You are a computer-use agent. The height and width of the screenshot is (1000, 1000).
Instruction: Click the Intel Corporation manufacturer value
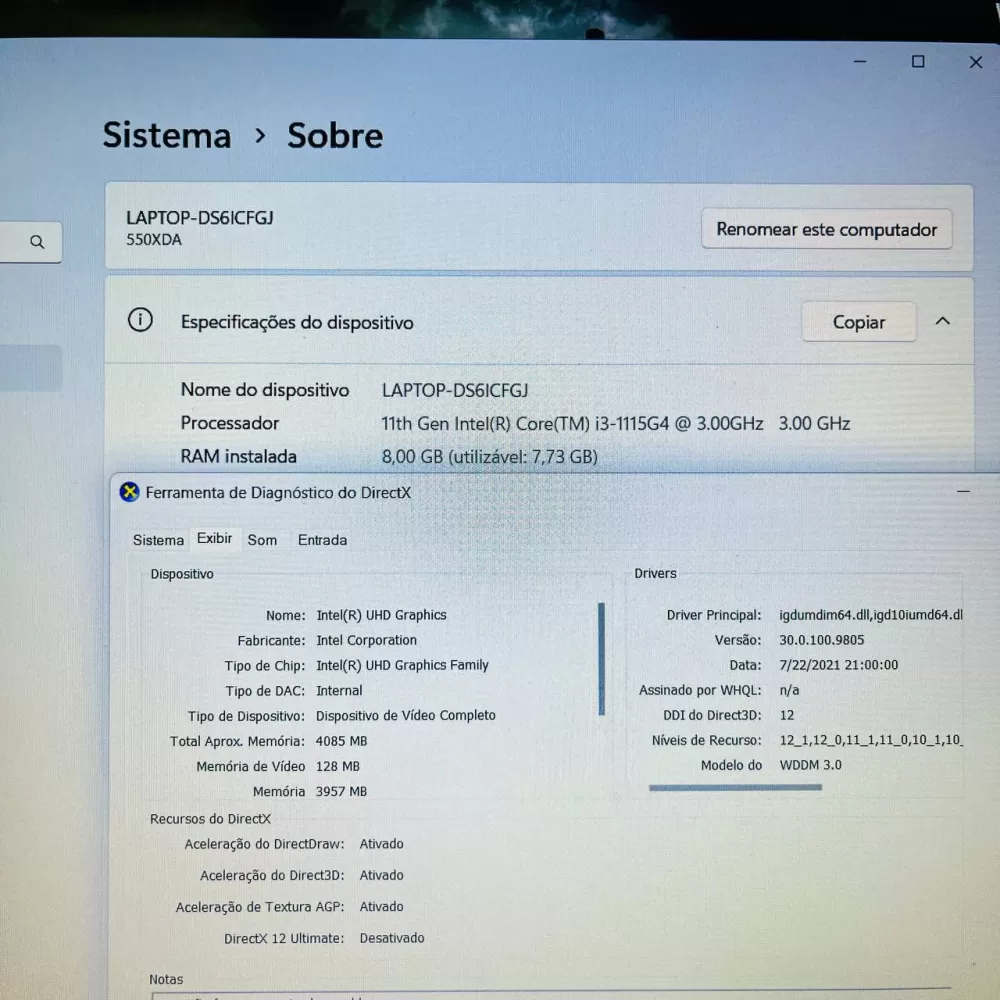(x=367, y=640)
